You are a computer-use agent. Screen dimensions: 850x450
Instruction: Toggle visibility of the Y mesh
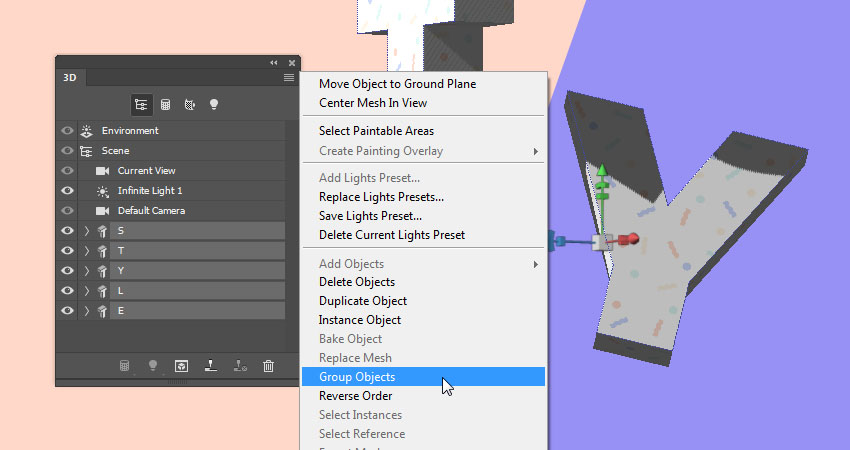tap(67, 271)
